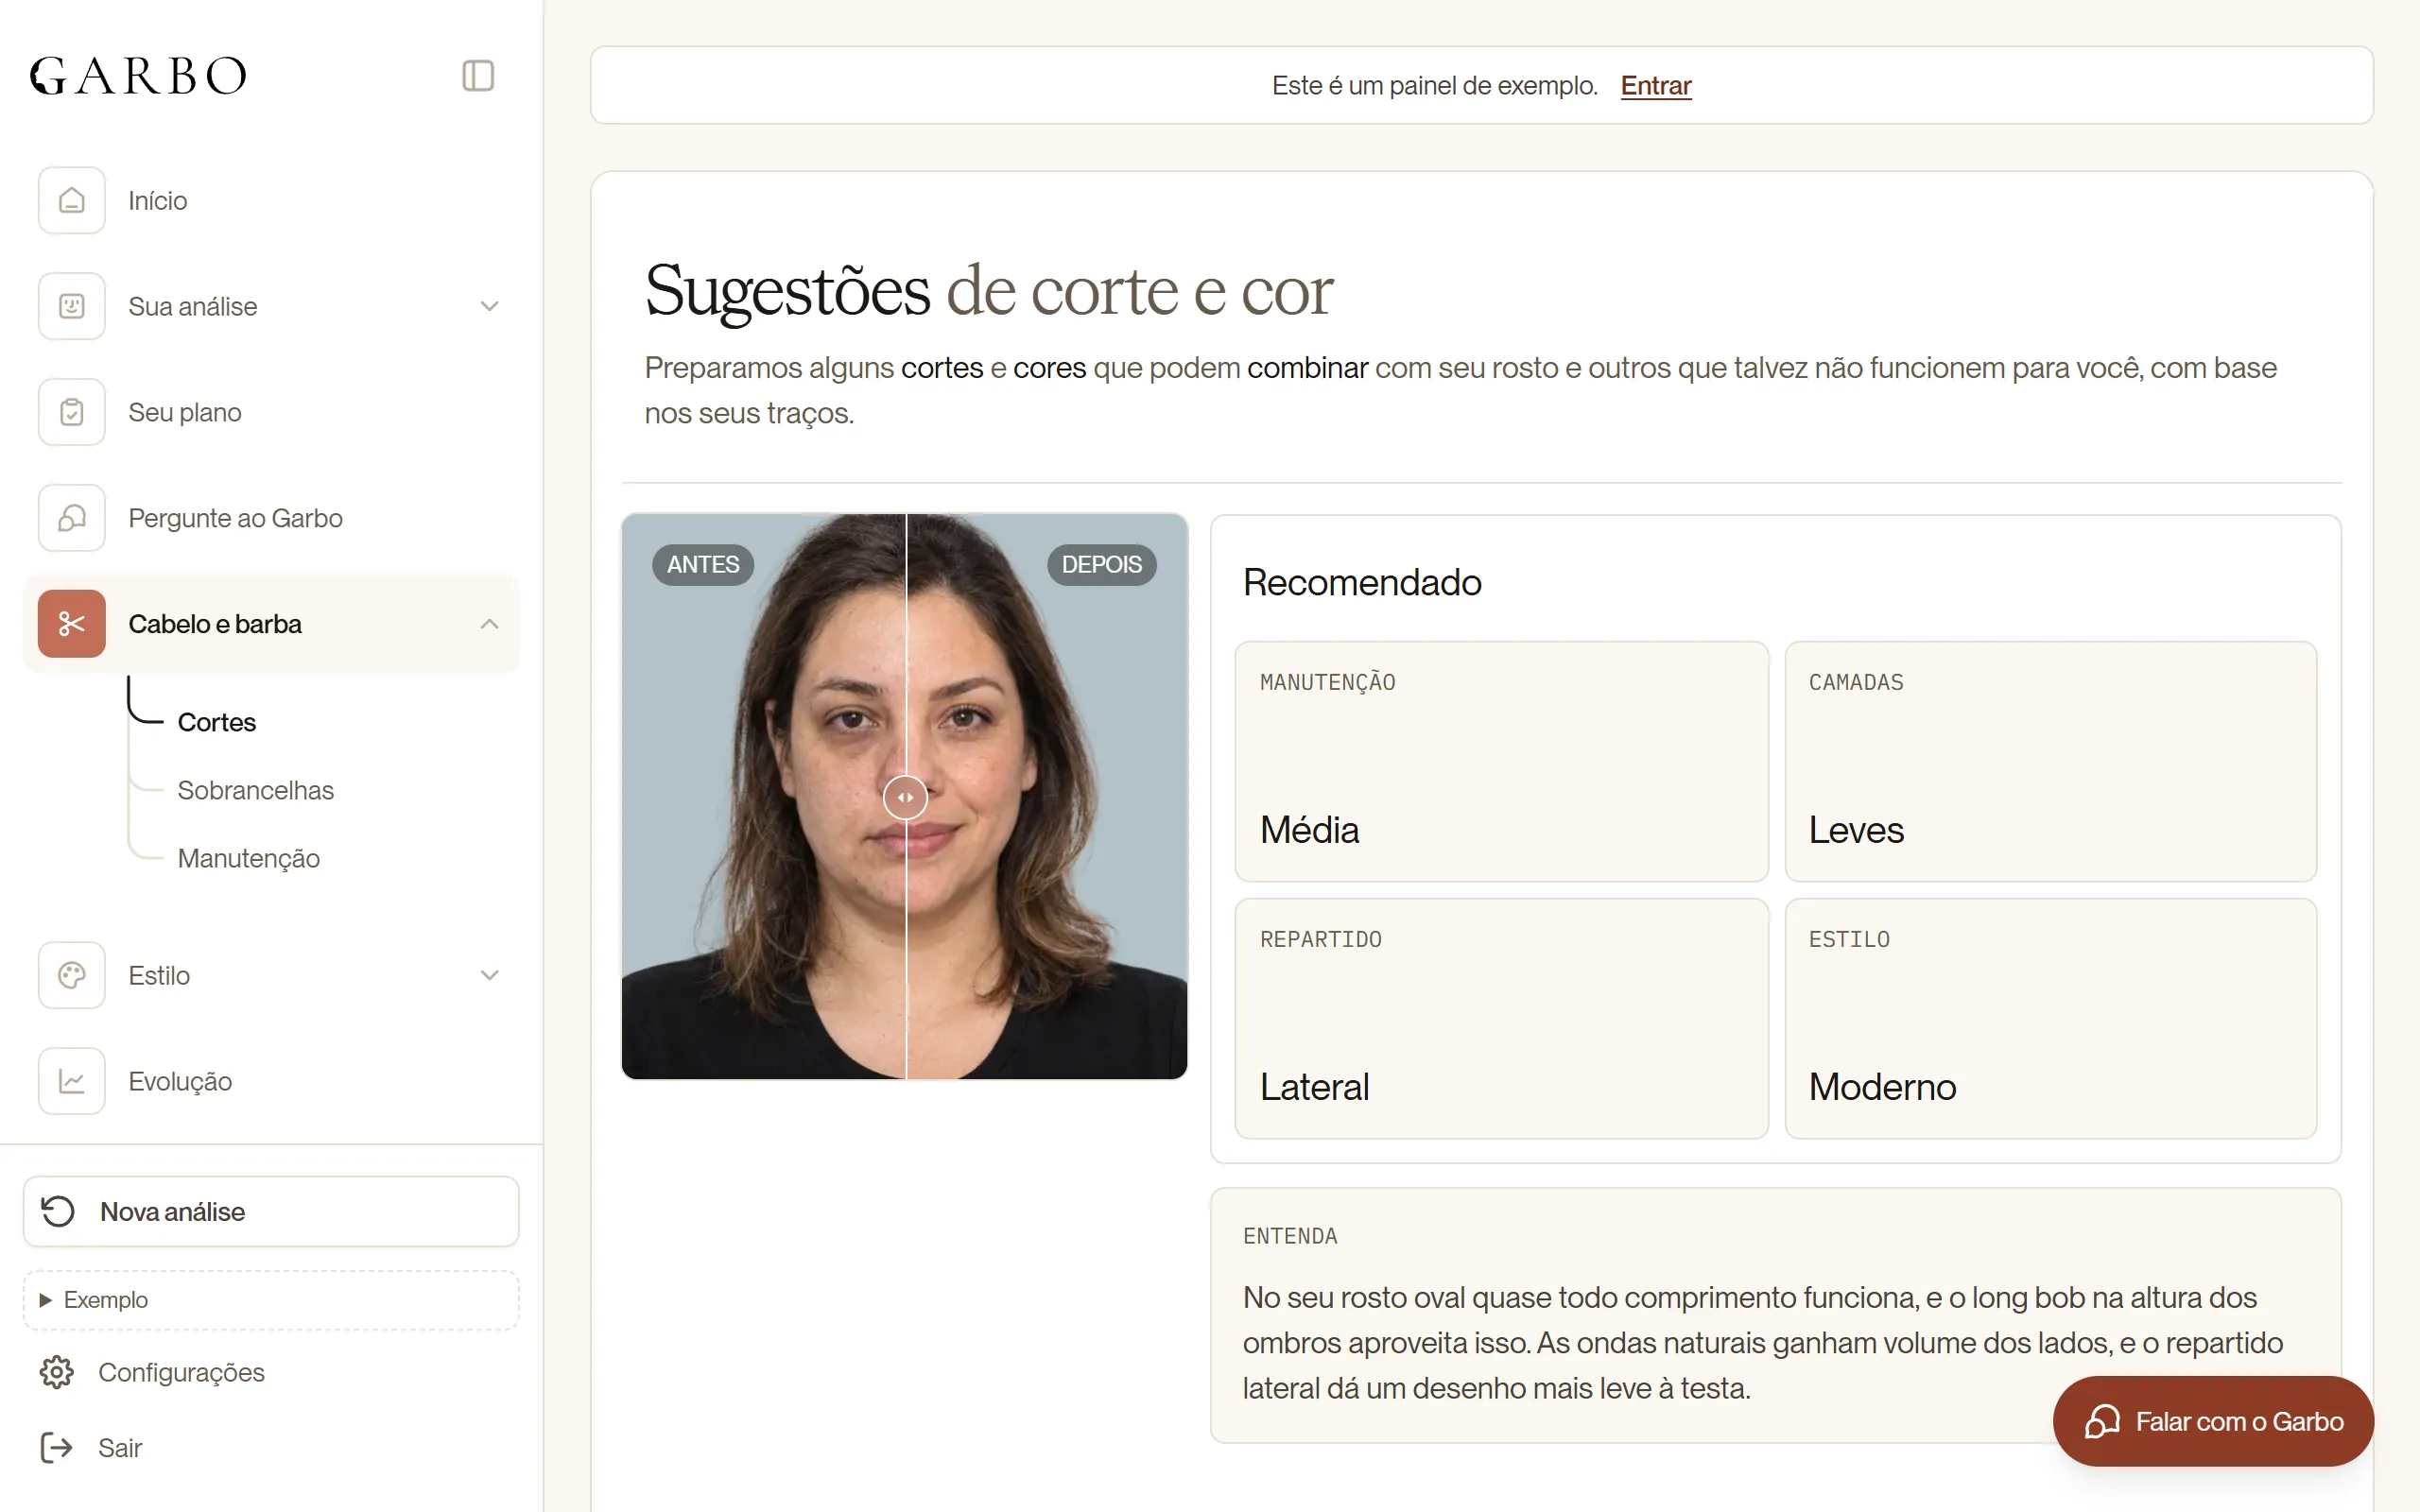Screen dimensions: 2420x1512
Task: Click the ENTENDA label
Action: [1290, 1236]
